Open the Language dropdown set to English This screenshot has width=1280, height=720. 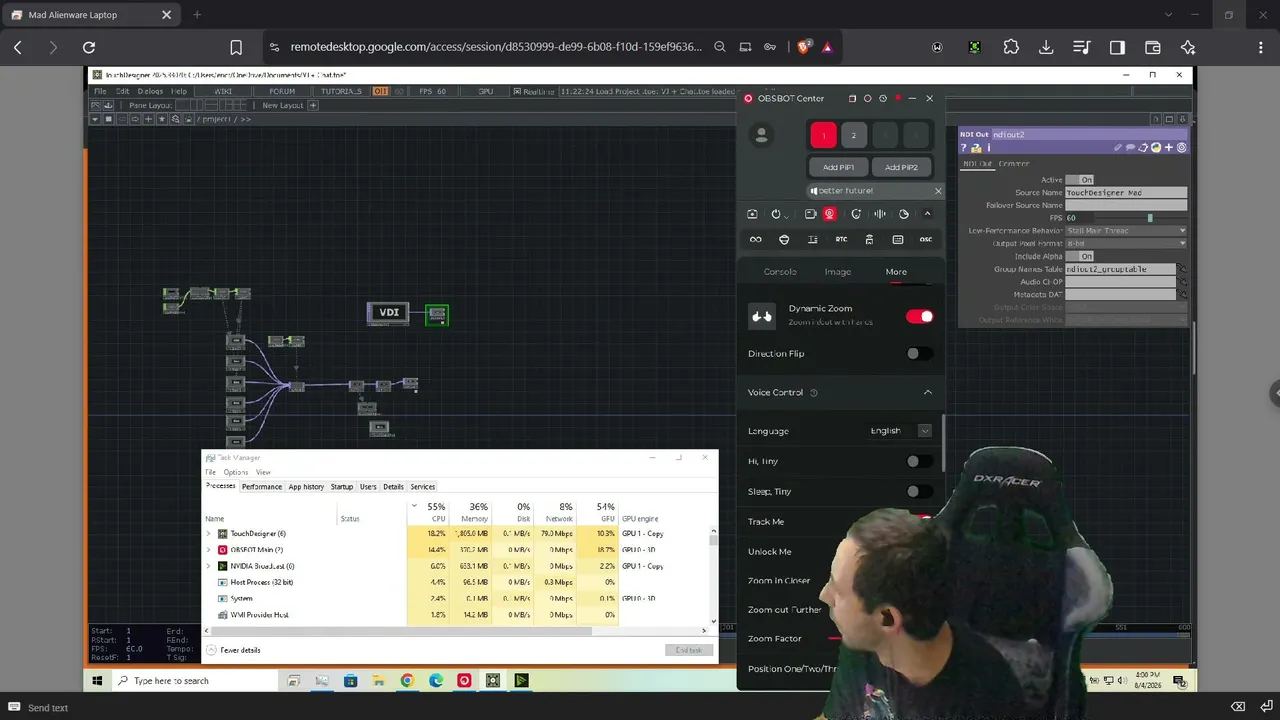[900, 431]
